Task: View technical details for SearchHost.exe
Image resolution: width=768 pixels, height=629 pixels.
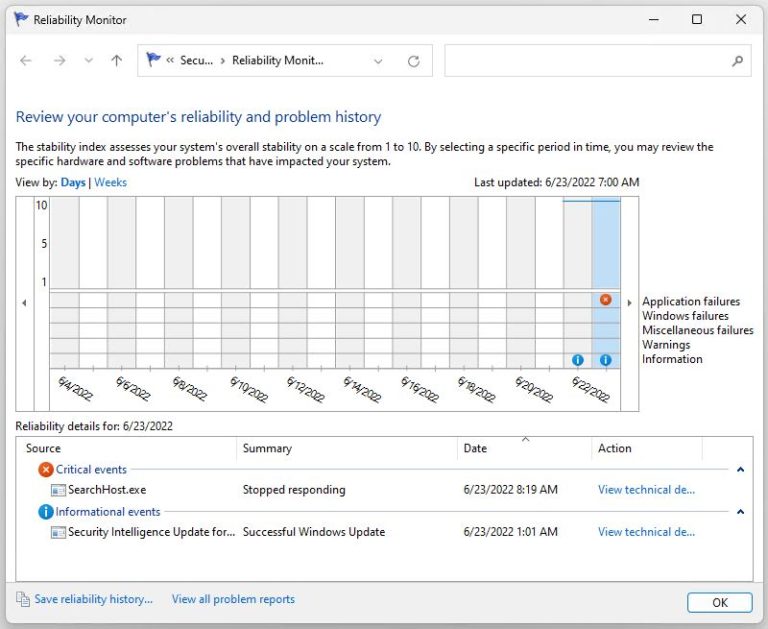Action: click(x=646, y=490)
